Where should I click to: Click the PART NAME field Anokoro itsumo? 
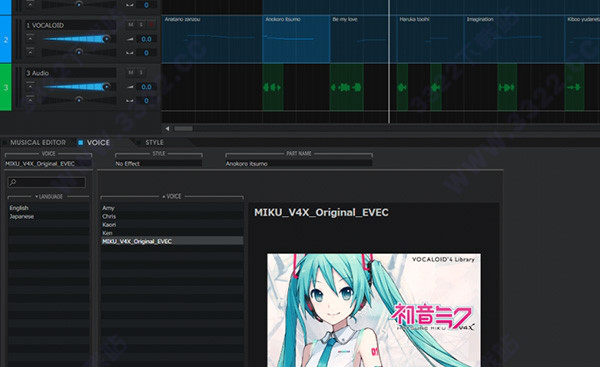pyautogui.click(x=298, y=163)
